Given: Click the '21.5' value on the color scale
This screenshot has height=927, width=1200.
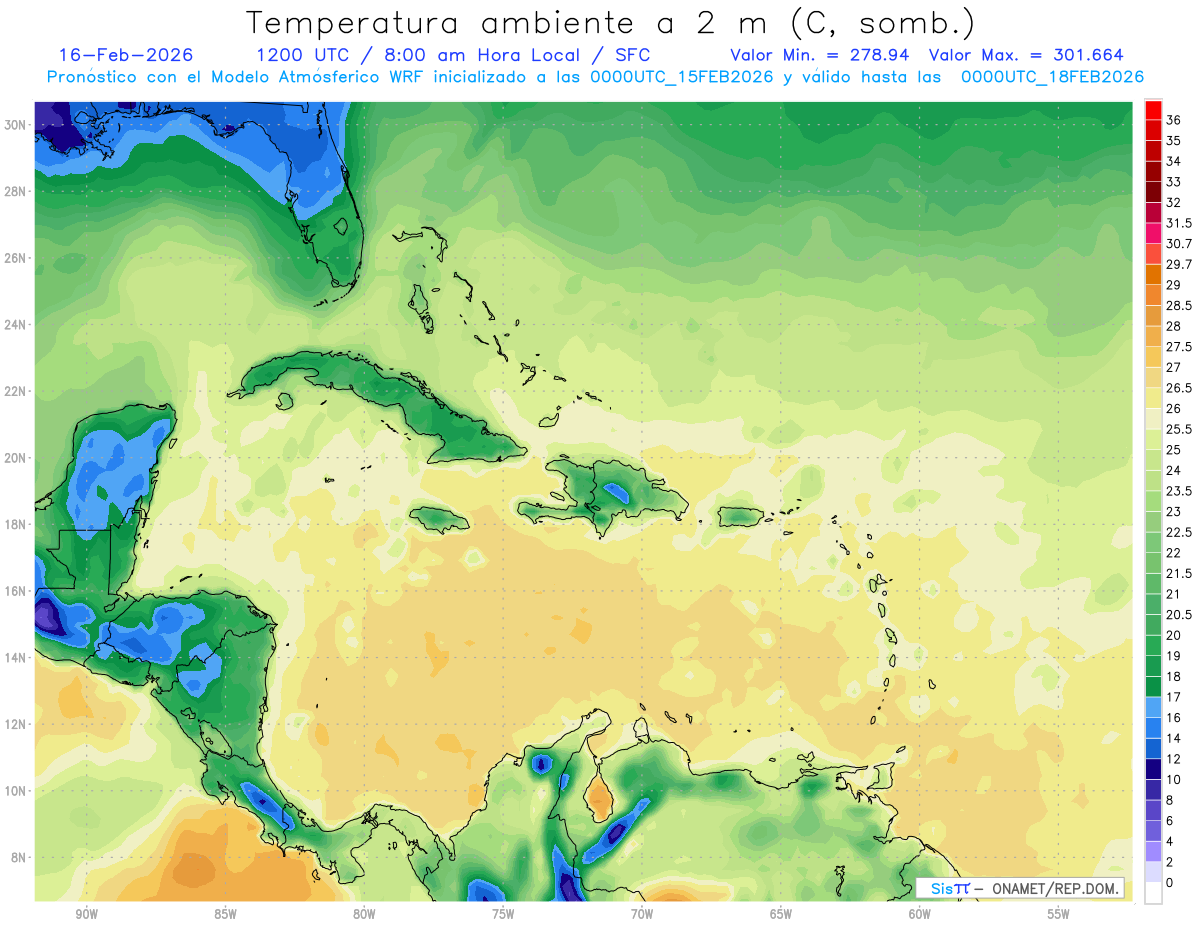Looking at the screenshot, I should coord(1179,573).
